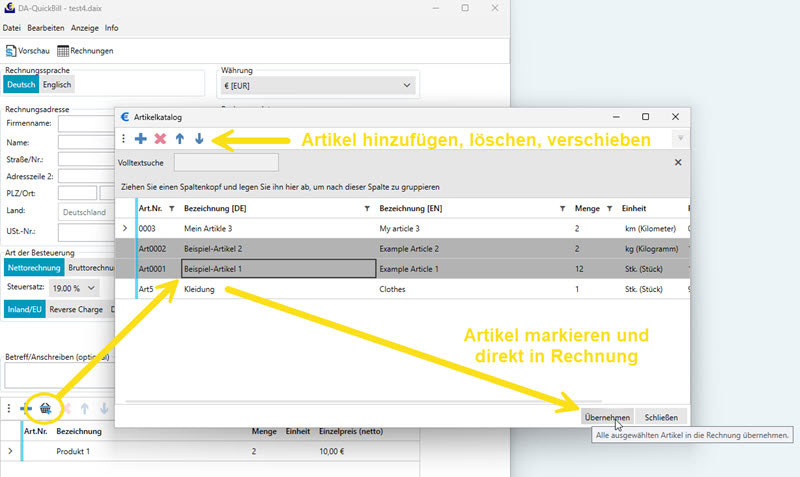Expand the row for article 0003
This screenshot has width=800, height=477.
coord(125,228)
